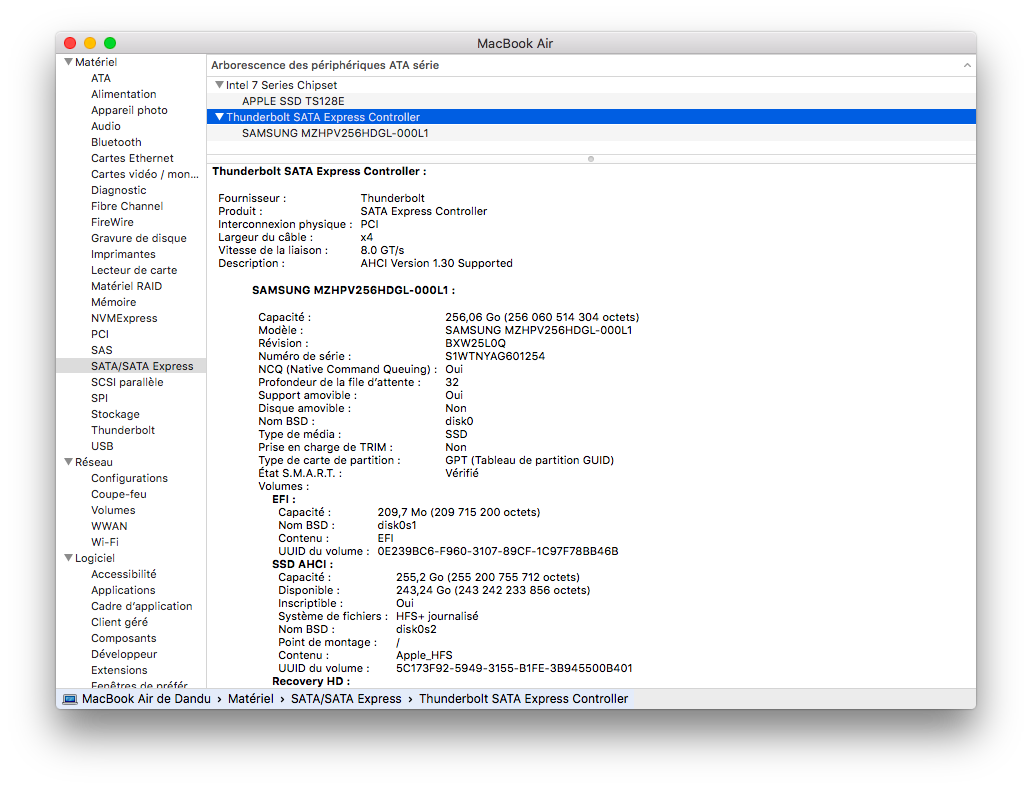Open the Cadre d'application category
This screenshot has height=789, width=1032.
(142, 606)
